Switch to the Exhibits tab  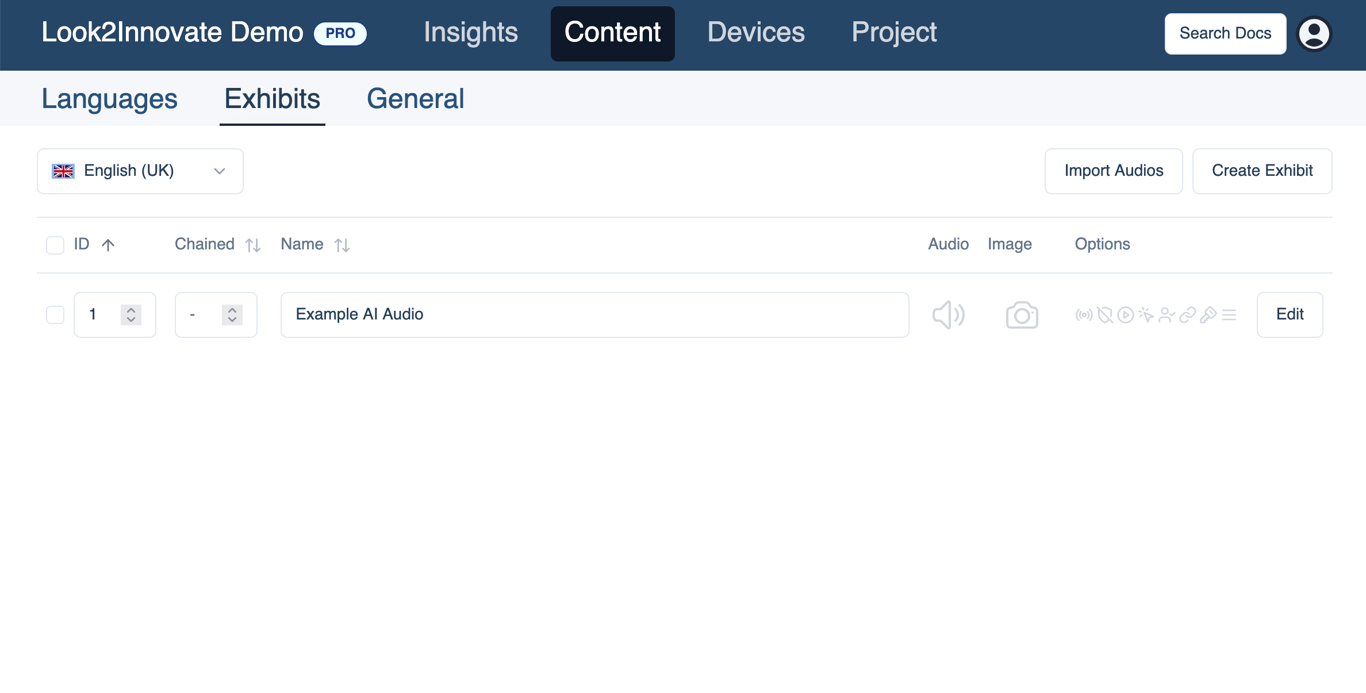point(272,99)
